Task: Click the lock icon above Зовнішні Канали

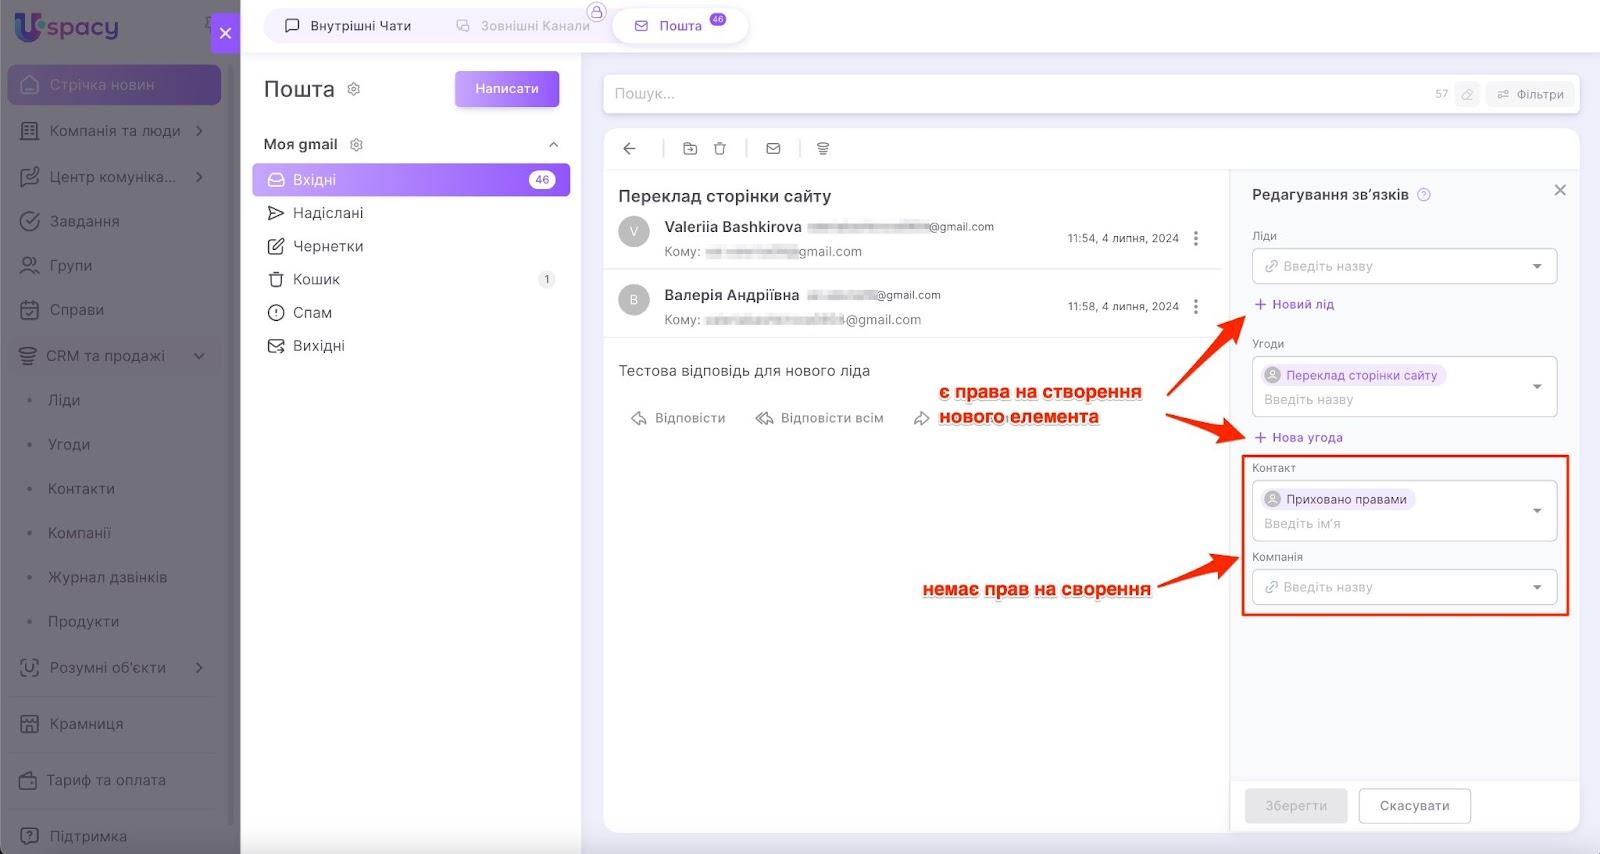Action: (597, 12)
